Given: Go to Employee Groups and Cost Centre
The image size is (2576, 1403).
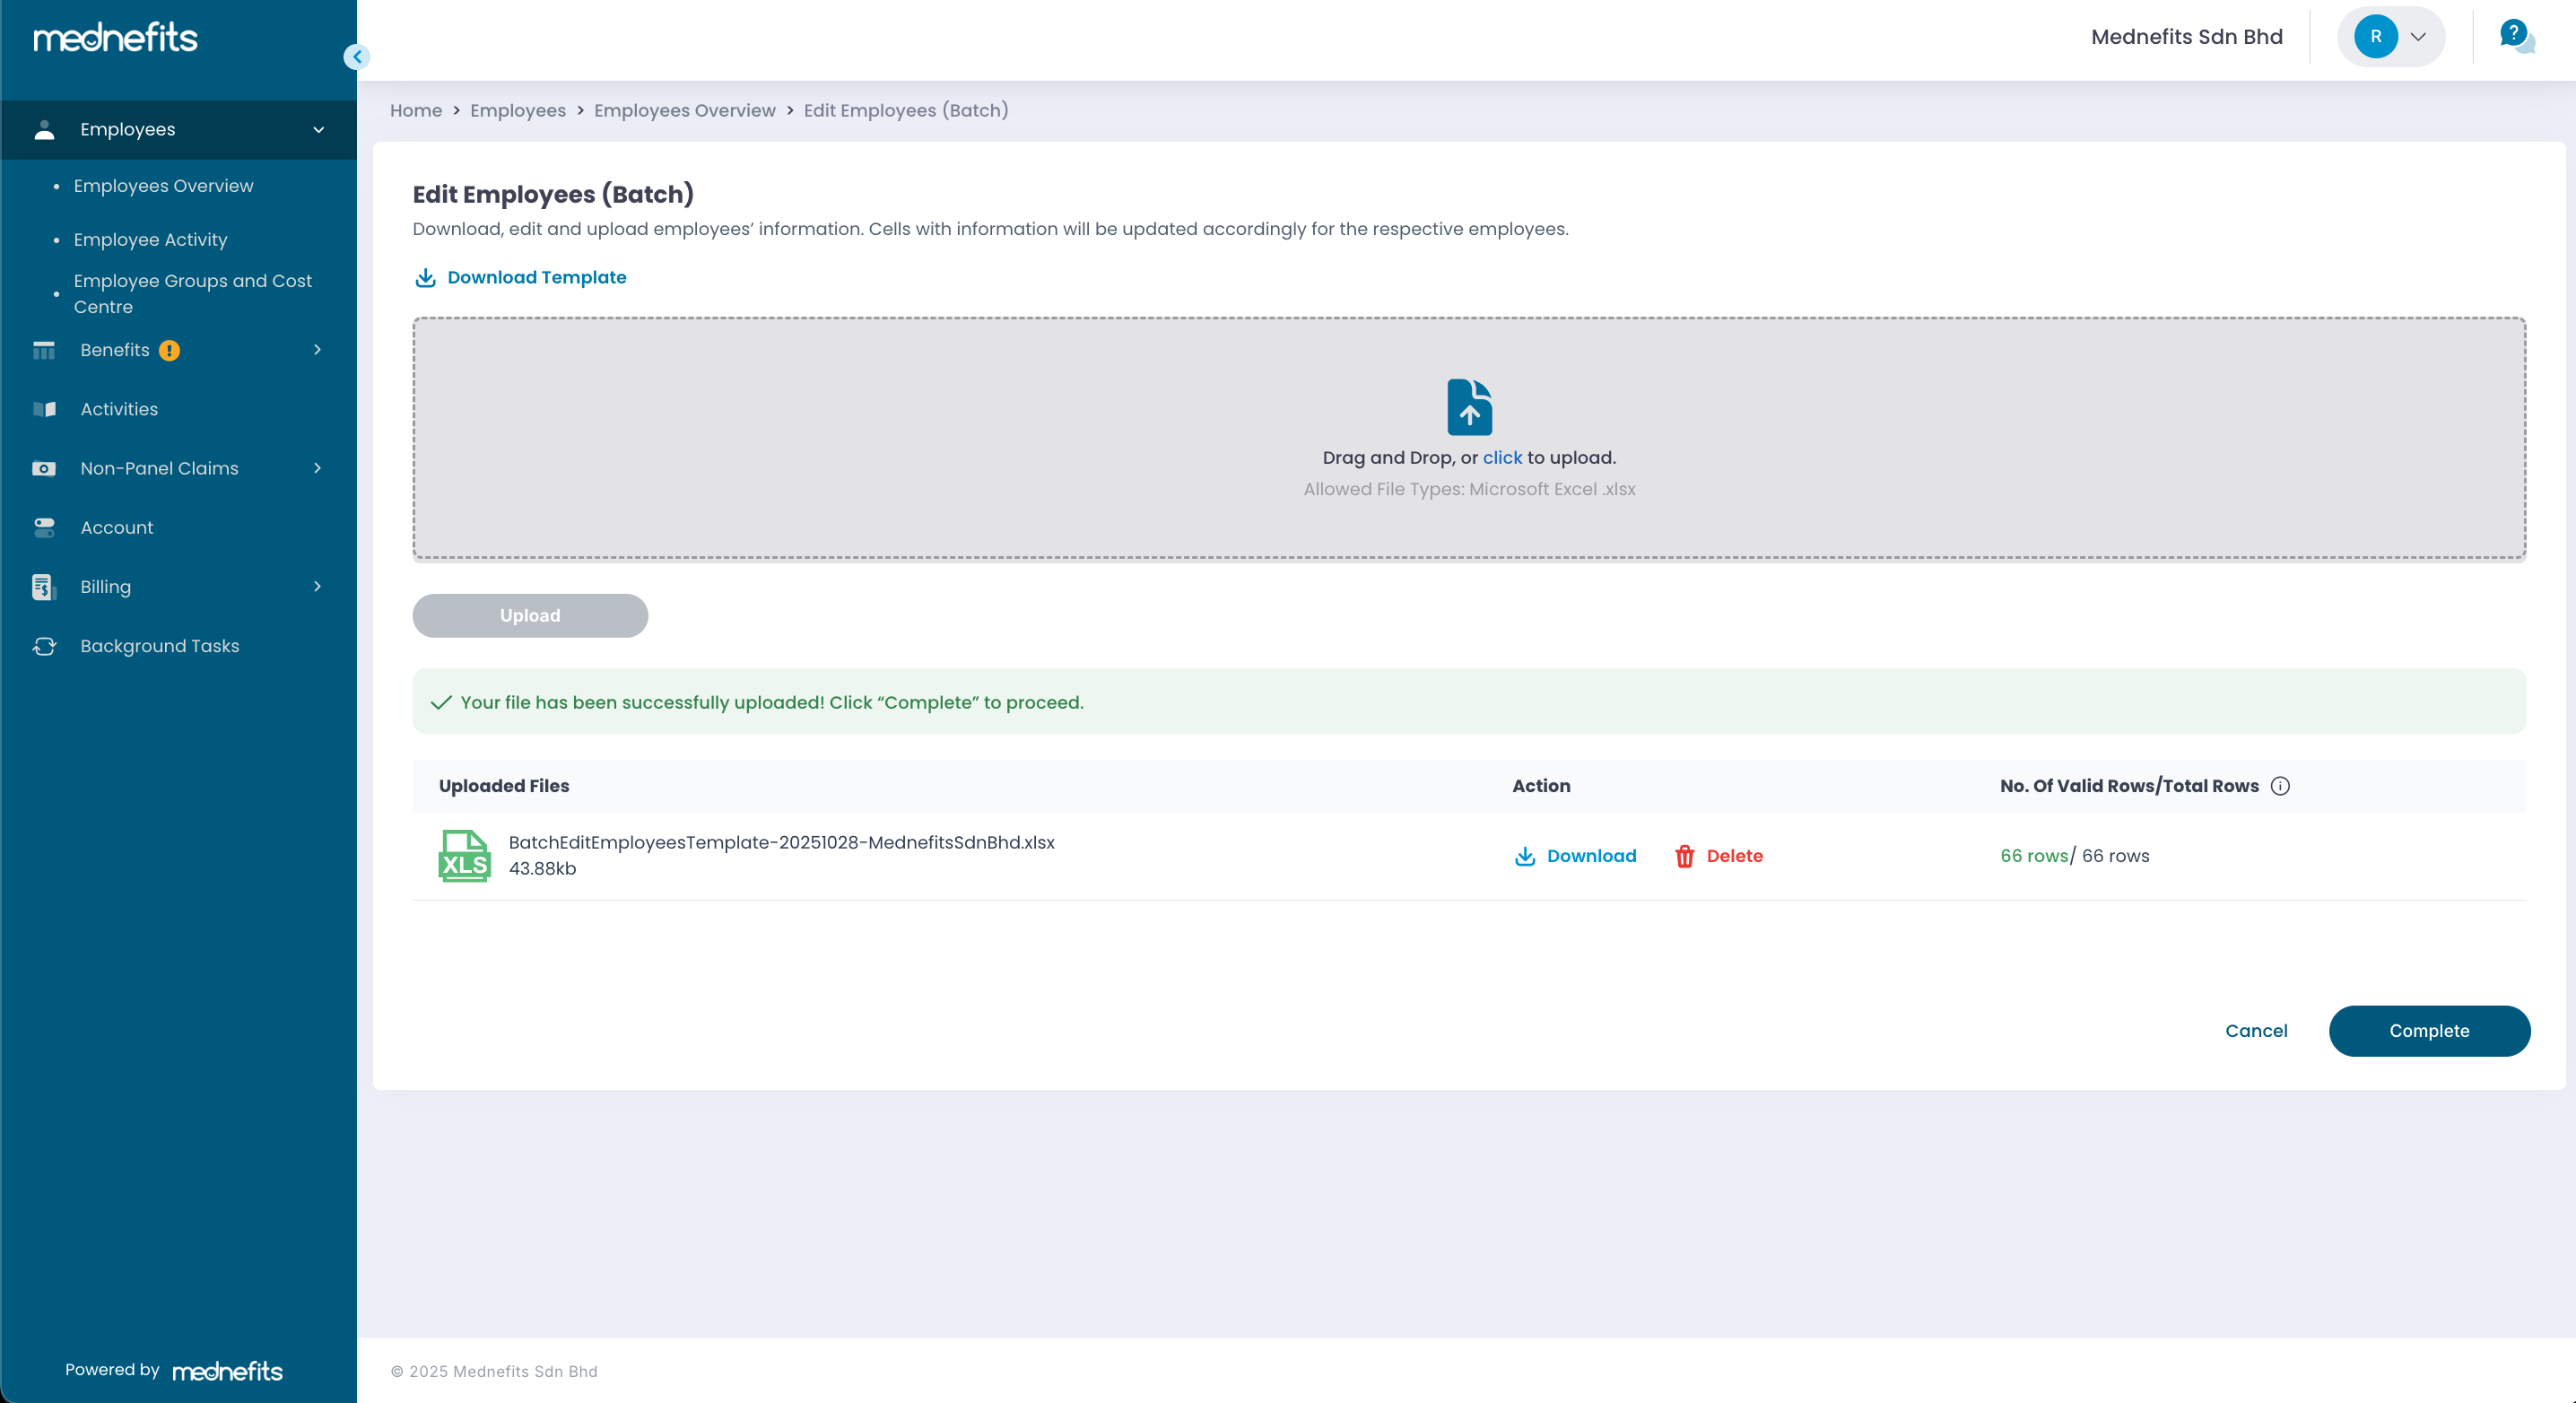Looking at the screenshot, I should coord(192,294).
